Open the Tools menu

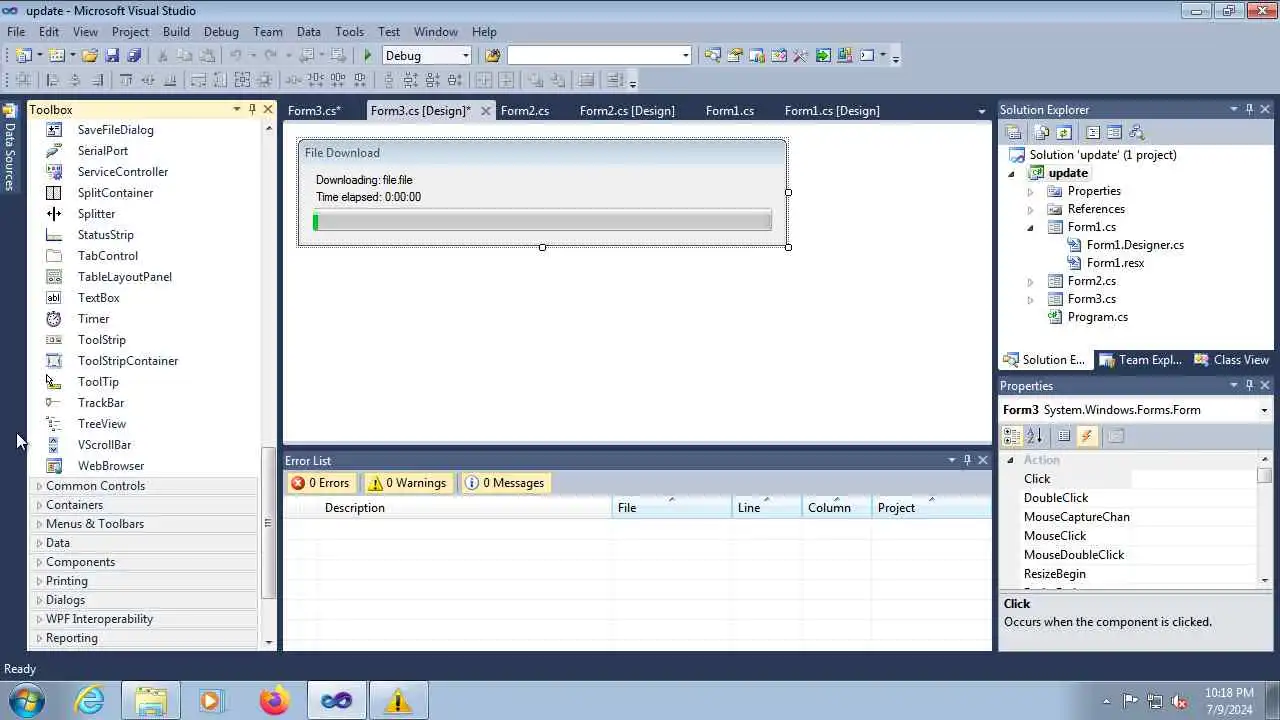coord(350,32)
